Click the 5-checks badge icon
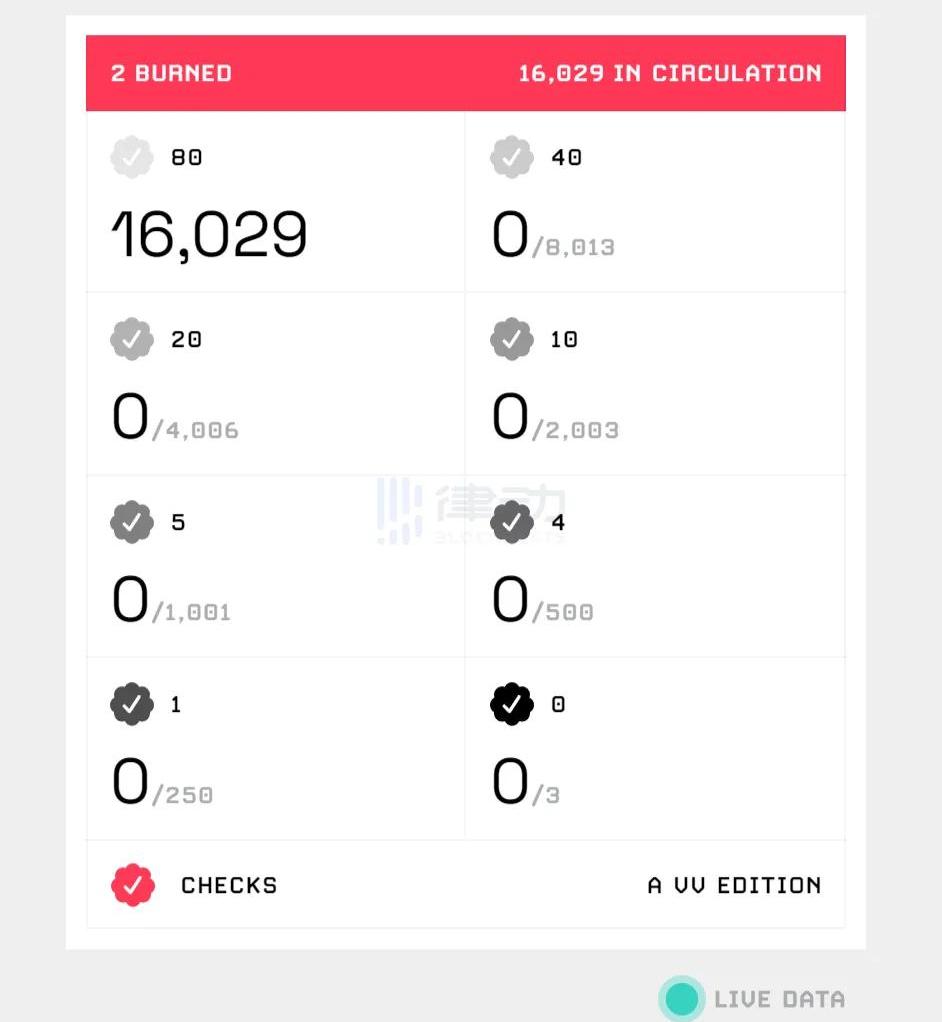 pos(131,522)
